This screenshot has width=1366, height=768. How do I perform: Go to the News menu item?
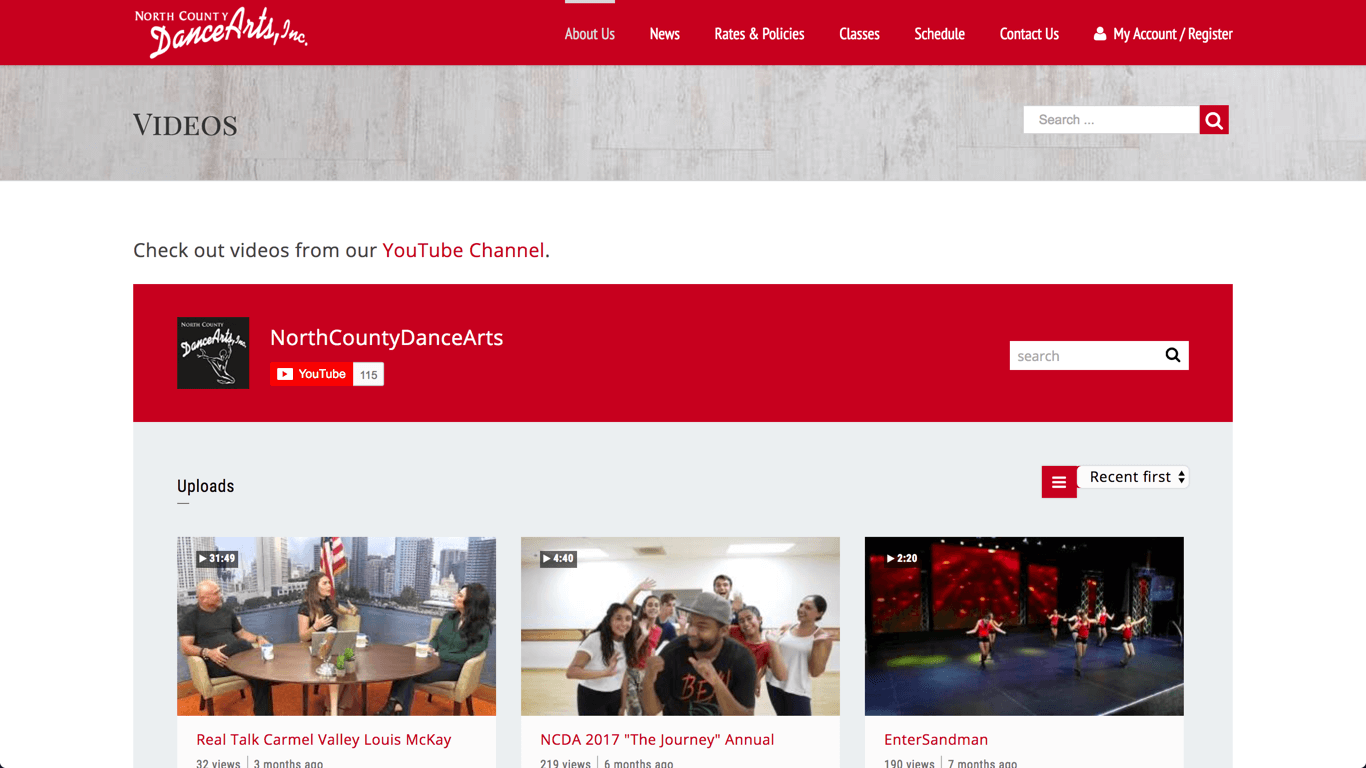[x=664, y=34]
